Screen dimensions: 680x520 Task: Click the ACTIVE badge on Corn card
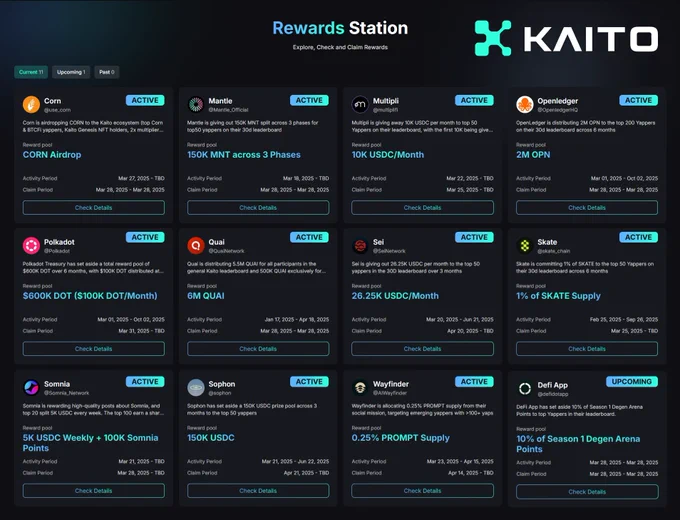pyautogui.click(x=145, y=100)
